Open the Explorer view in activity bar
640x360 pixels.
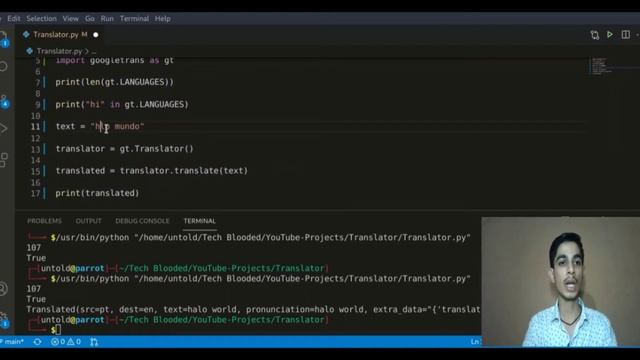pos(4,39)
